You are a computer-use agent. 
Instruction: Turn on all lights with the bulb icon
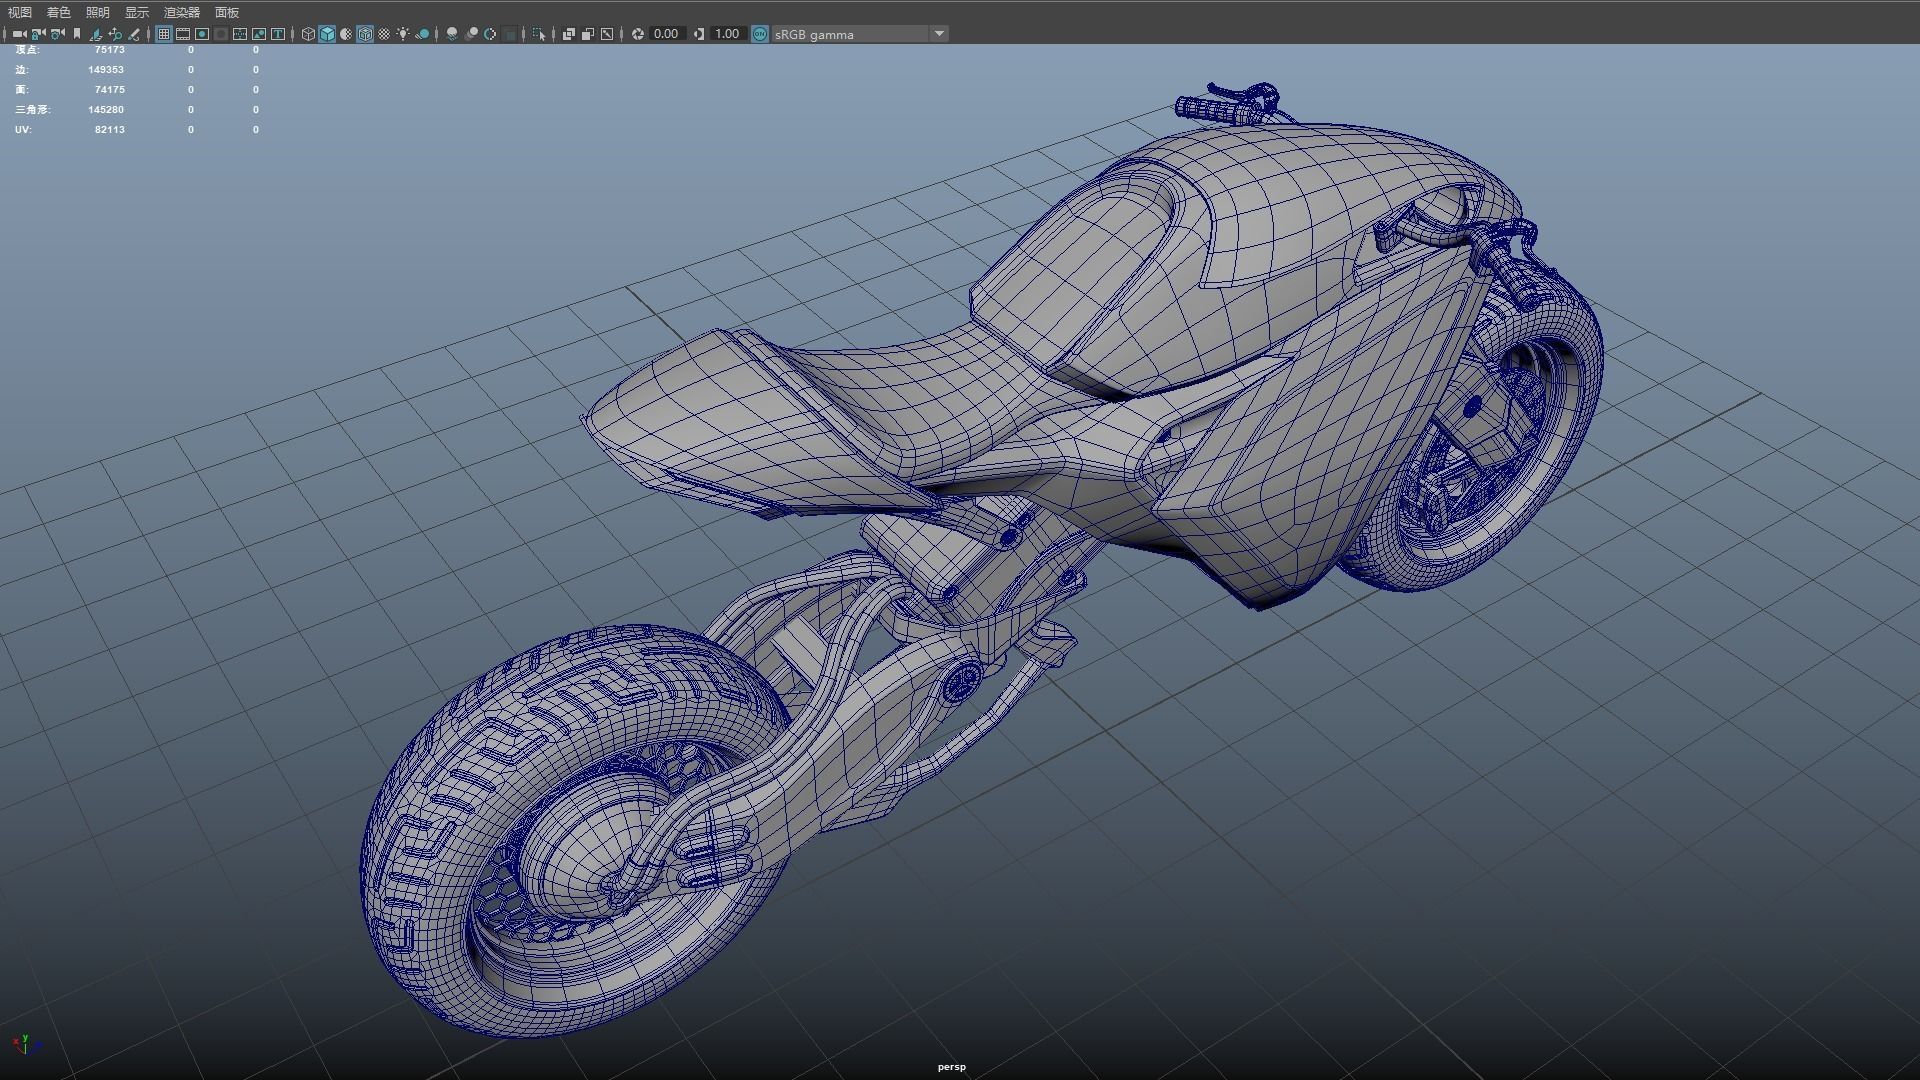click(402, 33)
